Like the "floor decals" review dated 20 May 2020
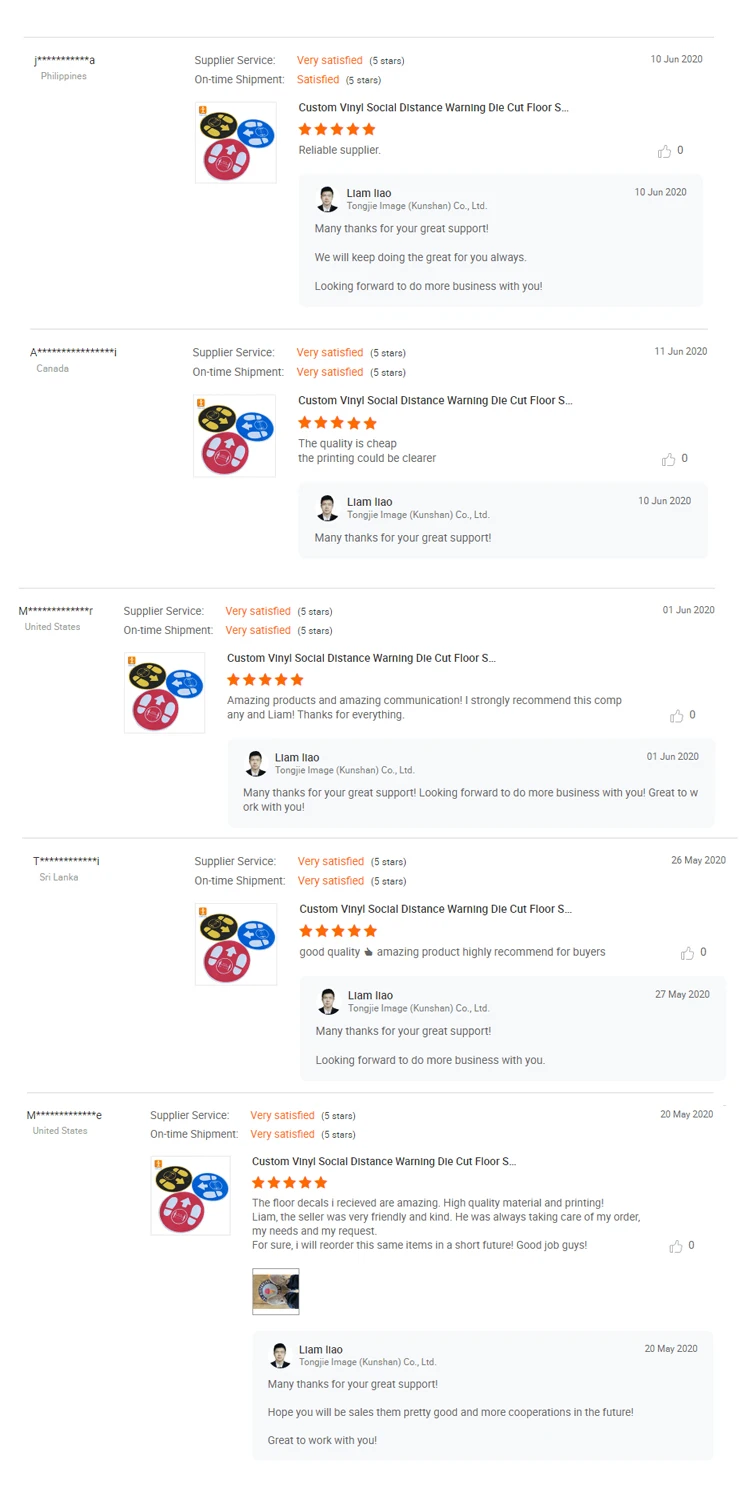The image size is (750, 1500). [676, 1246]
